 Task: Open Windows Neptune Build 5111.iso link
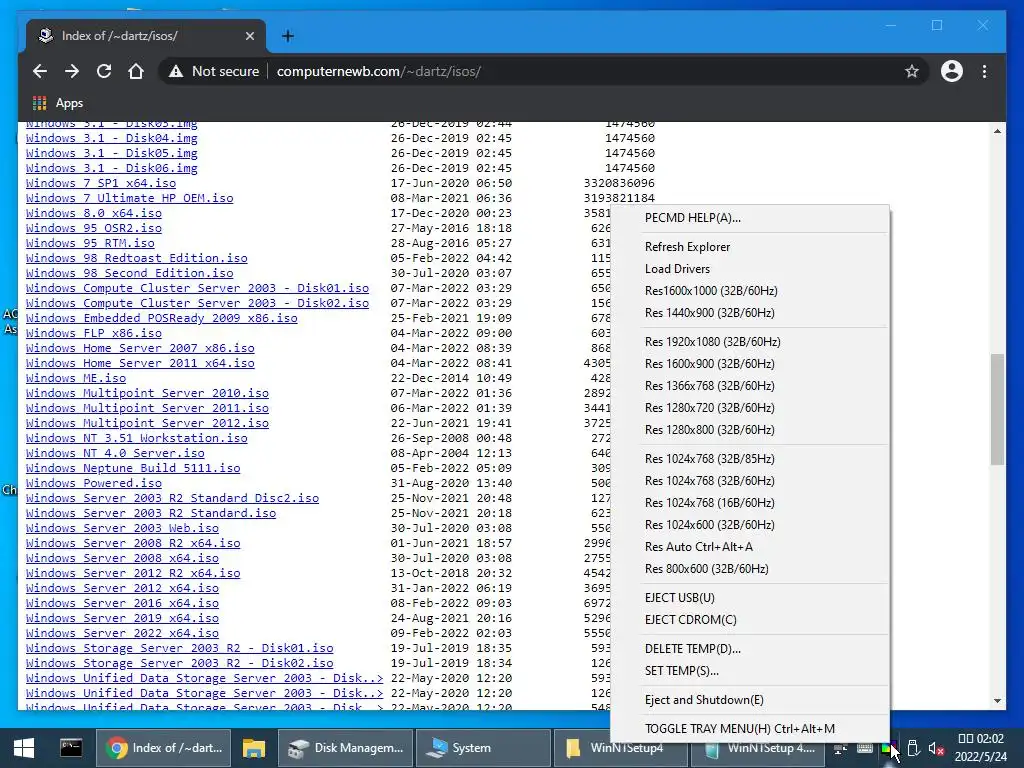pos(133,469)
